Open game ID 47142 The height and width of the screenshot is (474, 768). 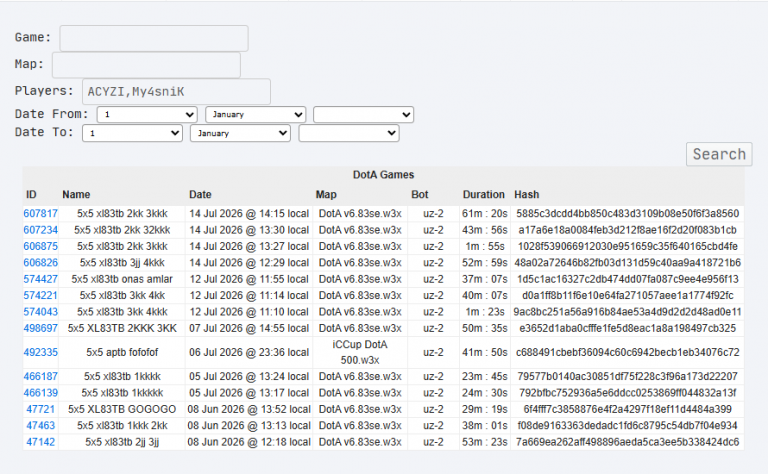coord(41,442)
